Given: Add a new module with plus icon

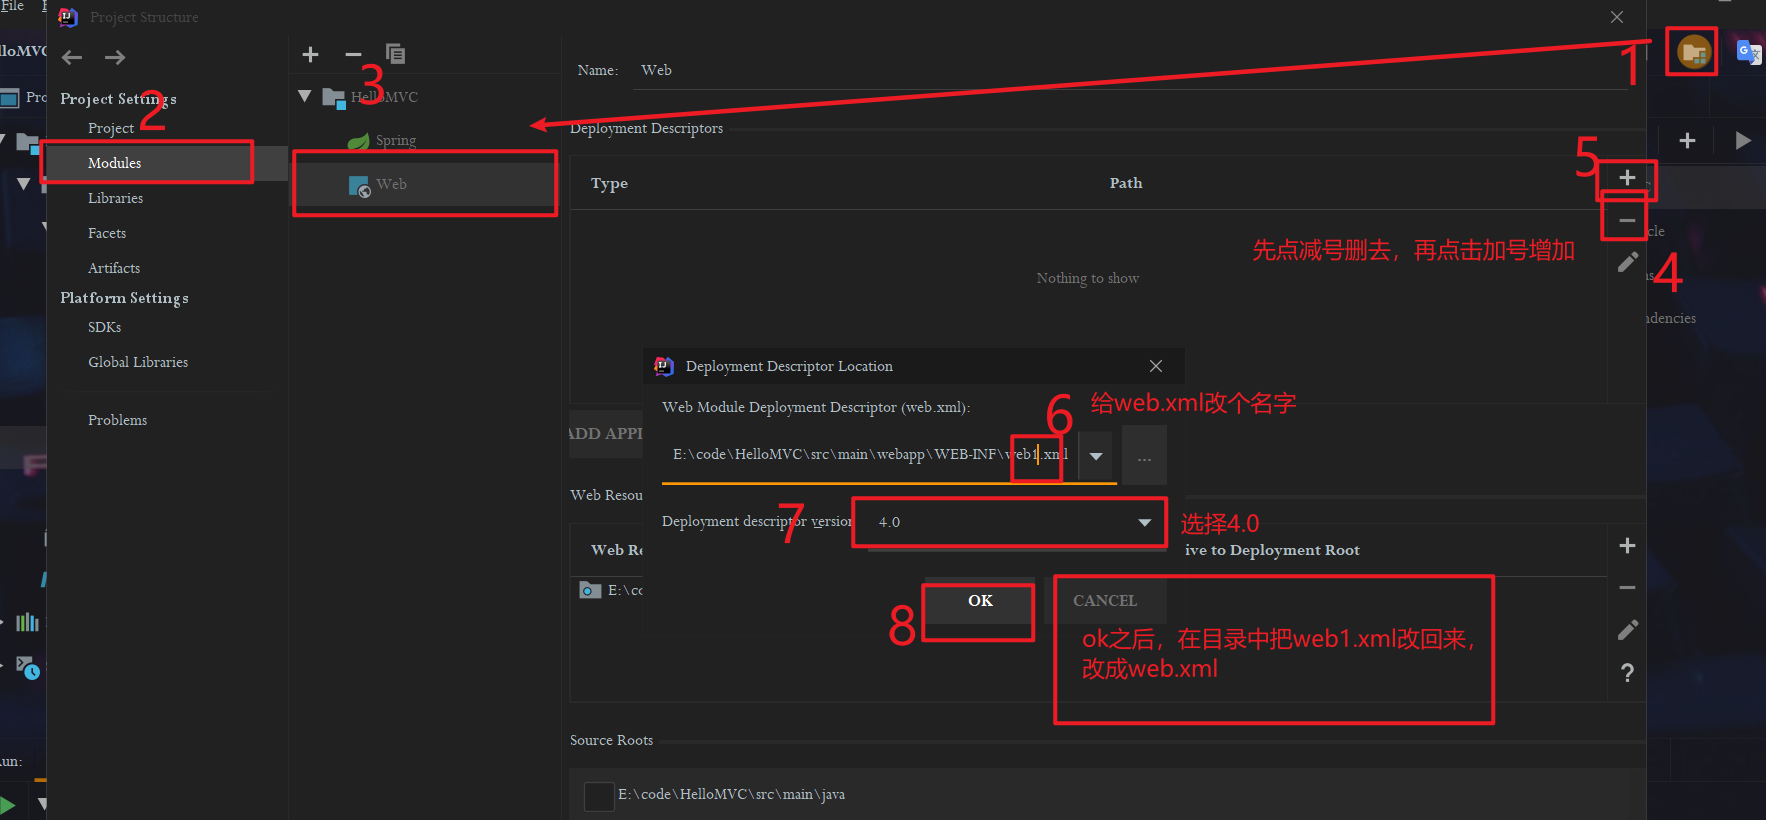Looking at the screenshot, I should [310, 54].
